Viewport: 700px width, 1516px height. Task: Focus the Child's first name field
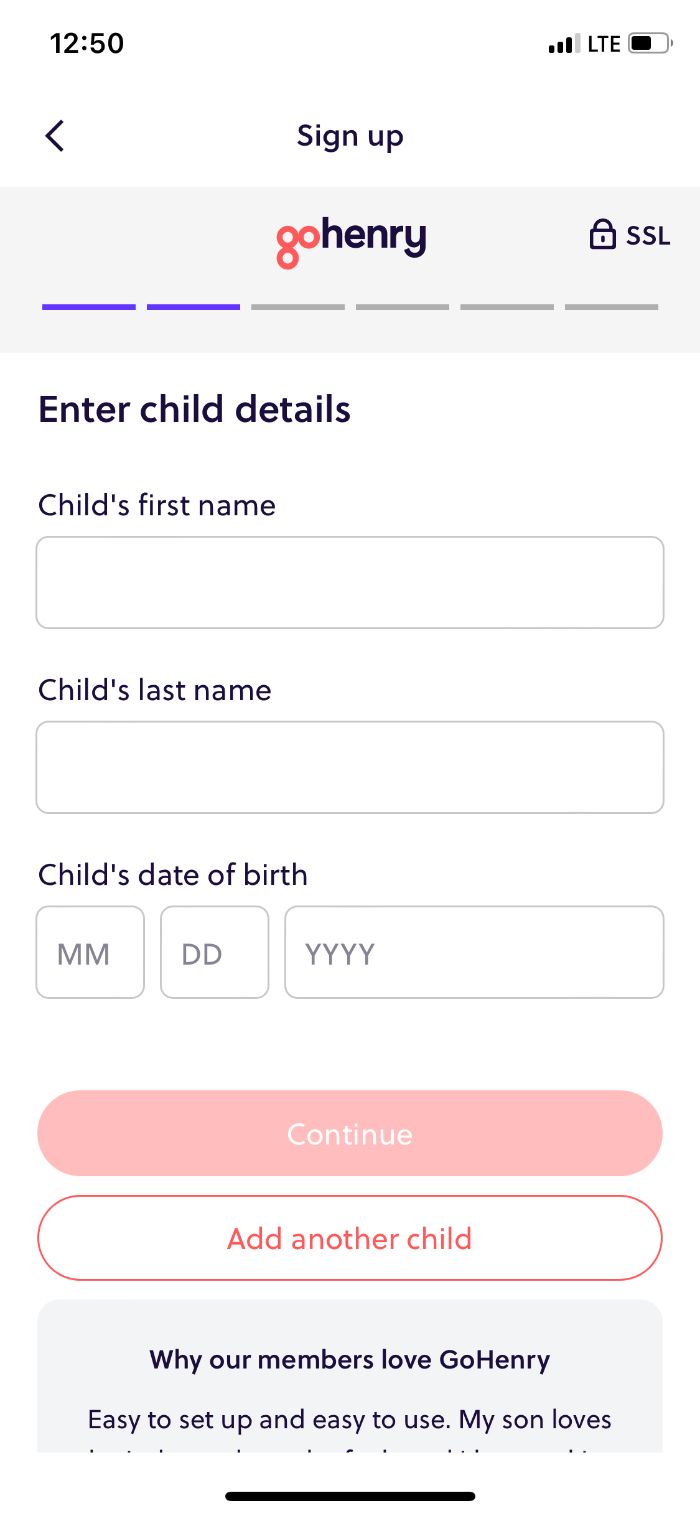click(x=350, y=582)
